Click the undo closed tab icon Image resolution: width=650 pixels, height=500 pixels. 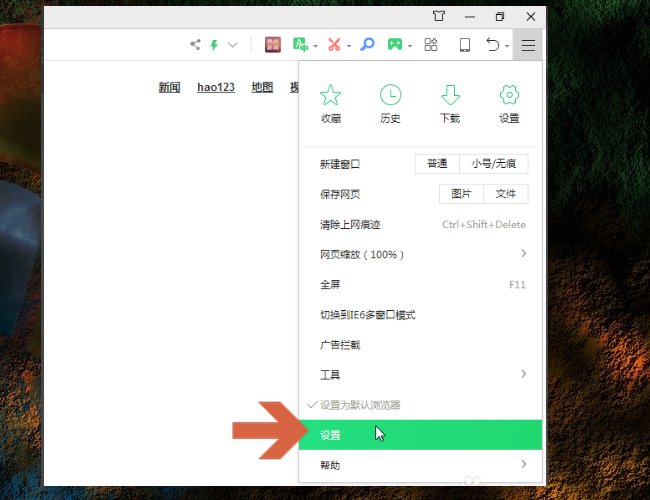coord(492,44)
